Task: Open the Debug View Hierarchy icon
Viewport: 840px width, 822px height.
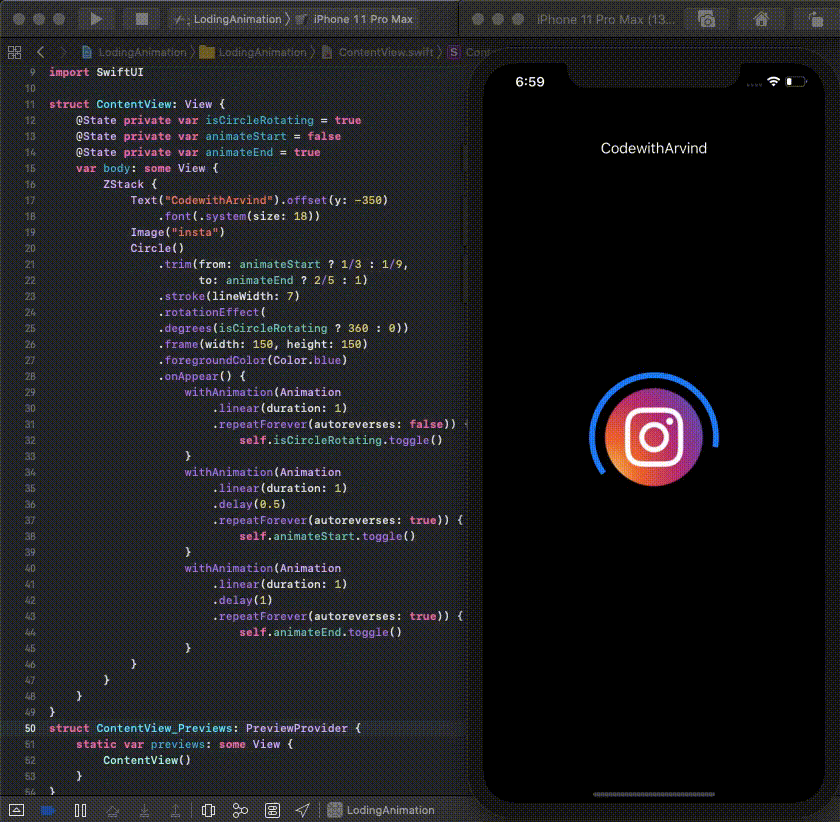Action: [x=208, y=810]
